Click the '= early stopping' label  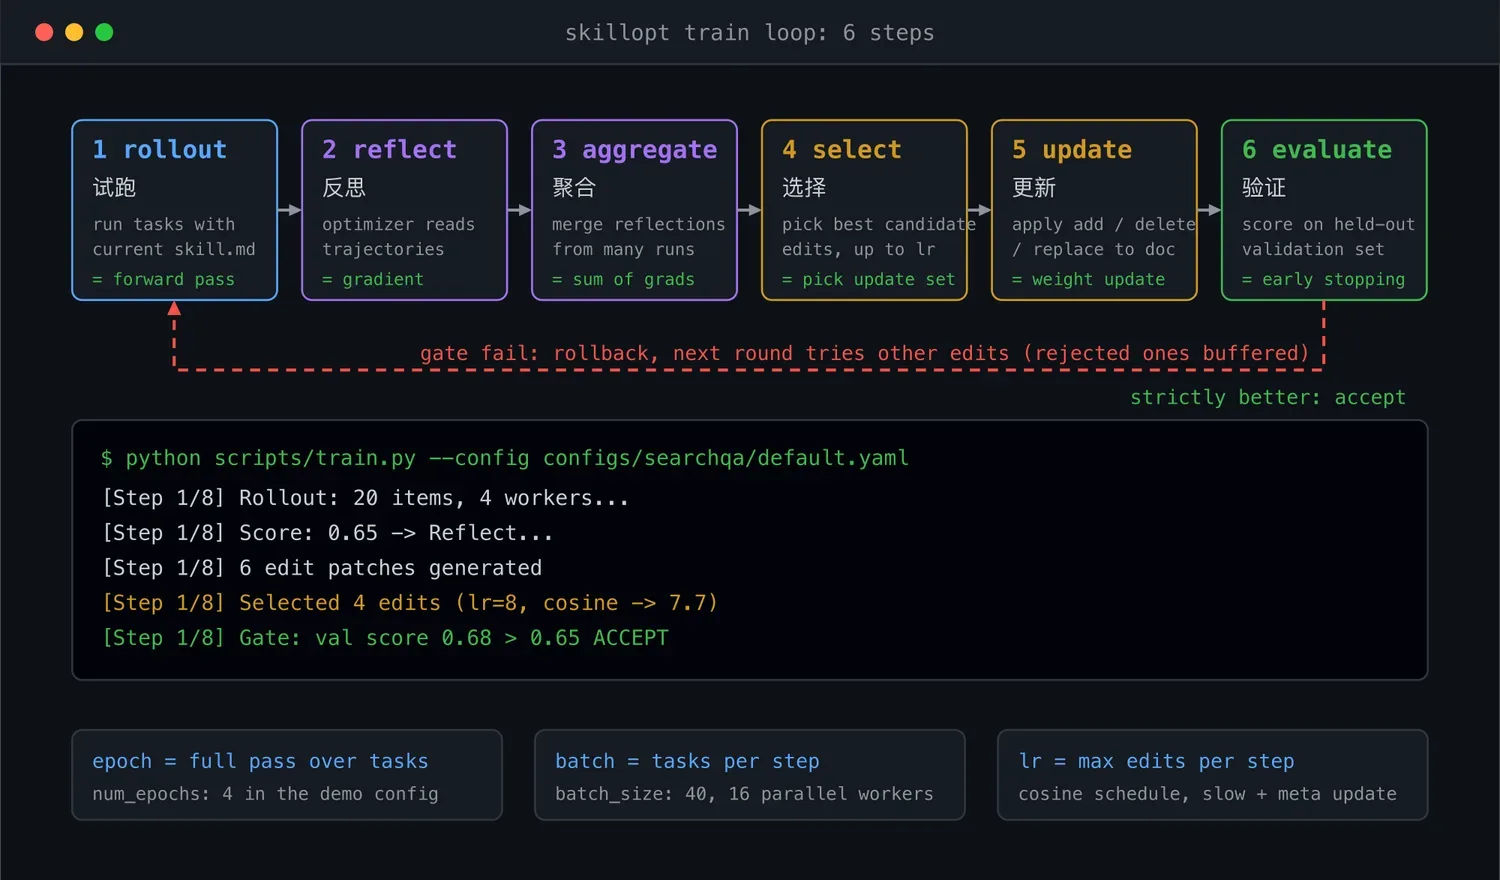click(x=1324, y=279)
